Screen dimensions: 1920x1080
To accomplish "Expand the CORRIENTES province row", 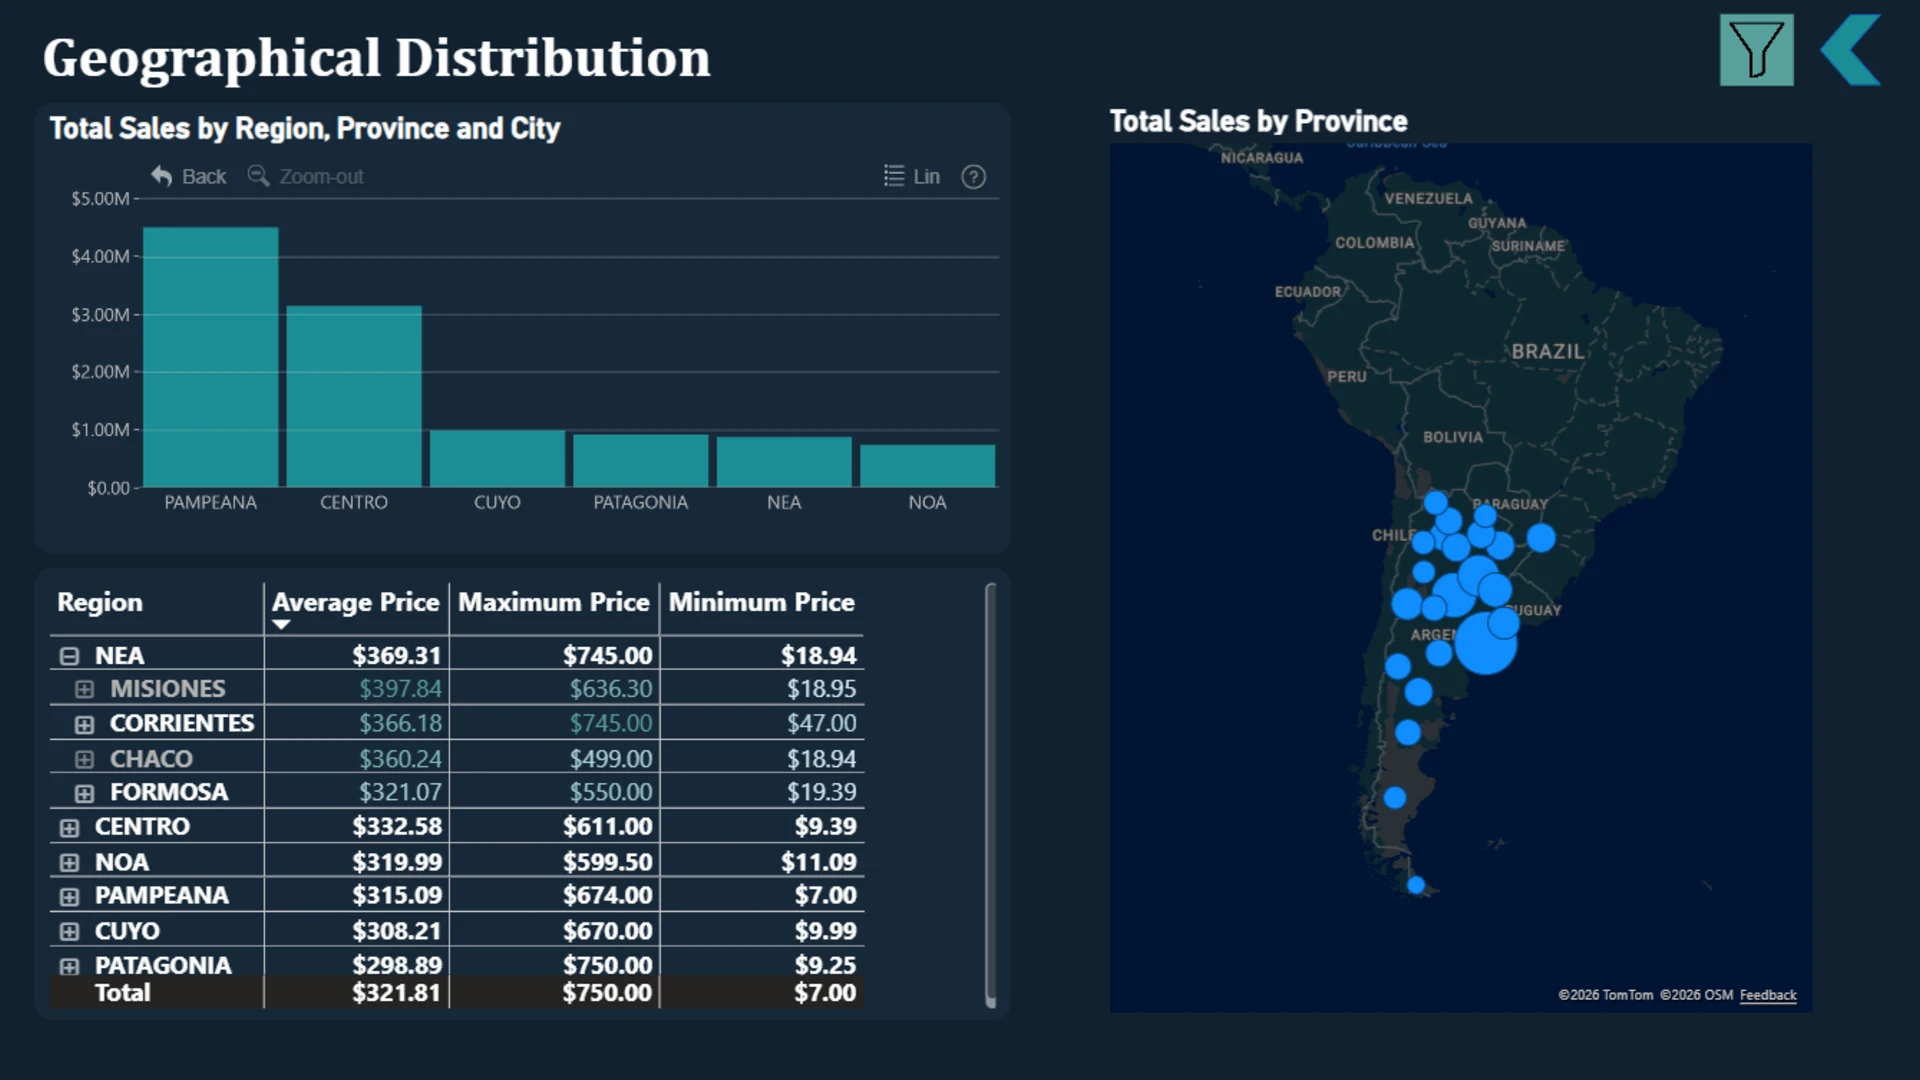I will tap(85, 724).
